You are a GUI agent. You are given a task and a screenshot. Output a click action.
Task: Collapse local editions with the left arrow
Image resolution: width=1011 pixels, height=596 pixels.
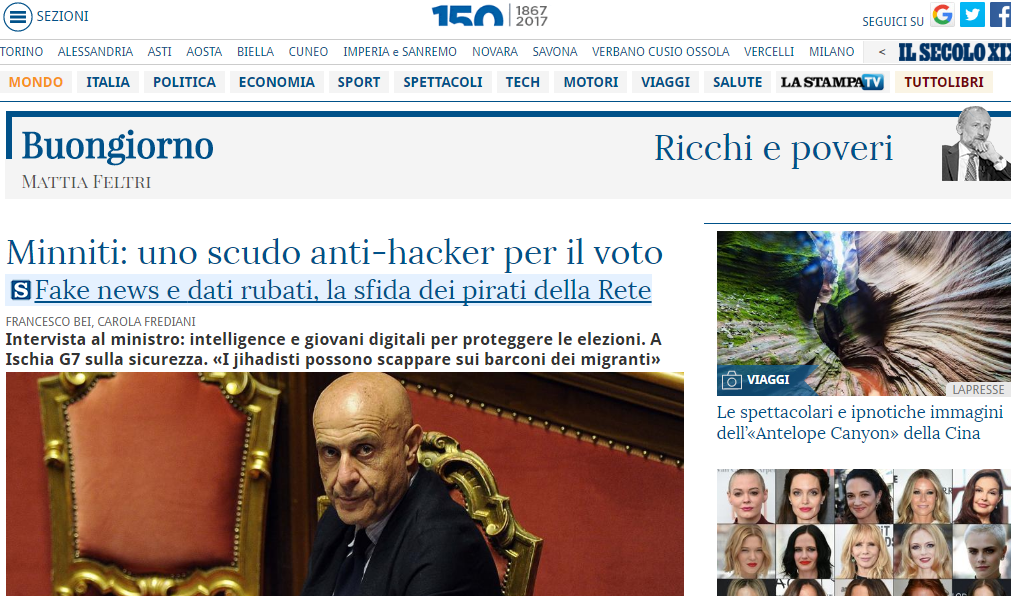(881, 52)
